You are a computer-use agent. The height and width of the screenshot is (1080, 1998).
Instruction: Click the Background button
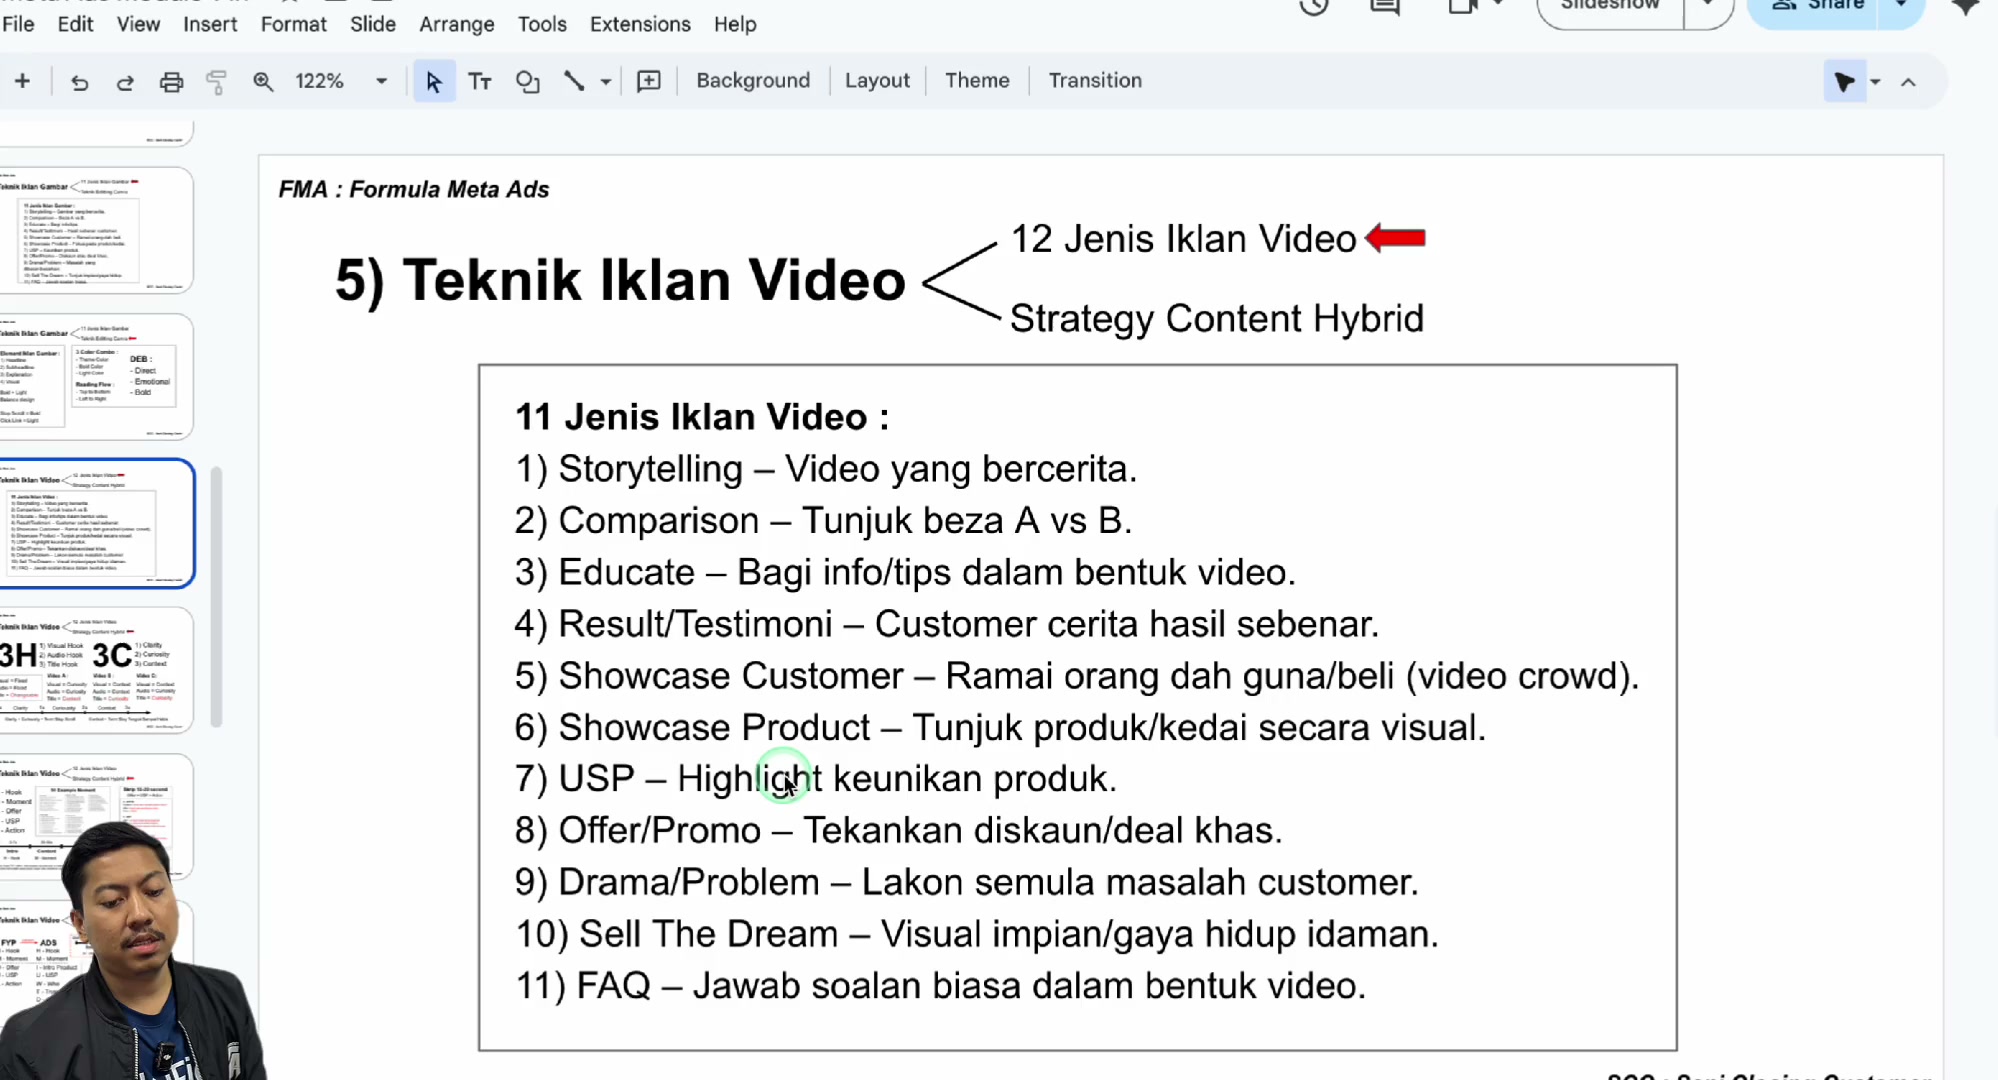tap(753, 81)
